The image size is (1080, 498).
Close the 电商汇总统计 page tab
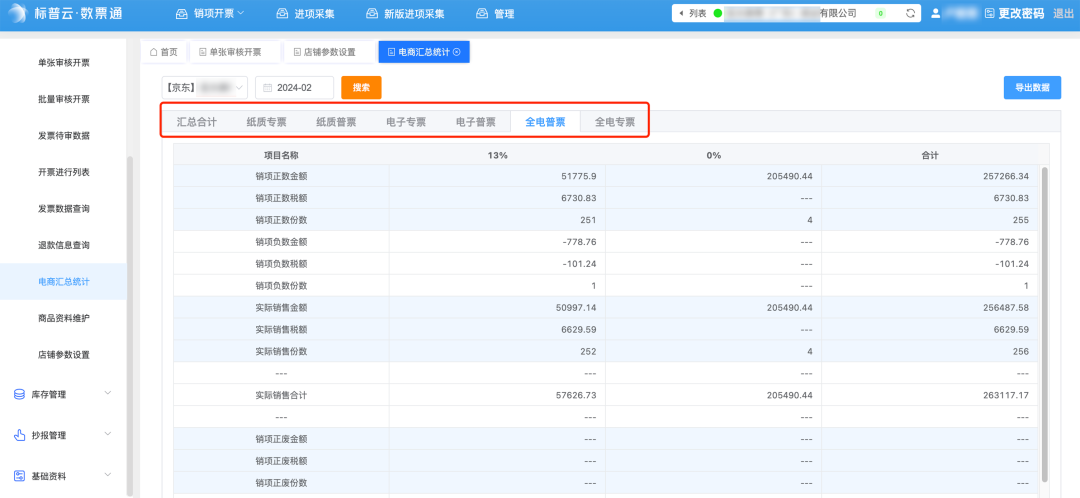pyautogui.click(x=457, y=52)
